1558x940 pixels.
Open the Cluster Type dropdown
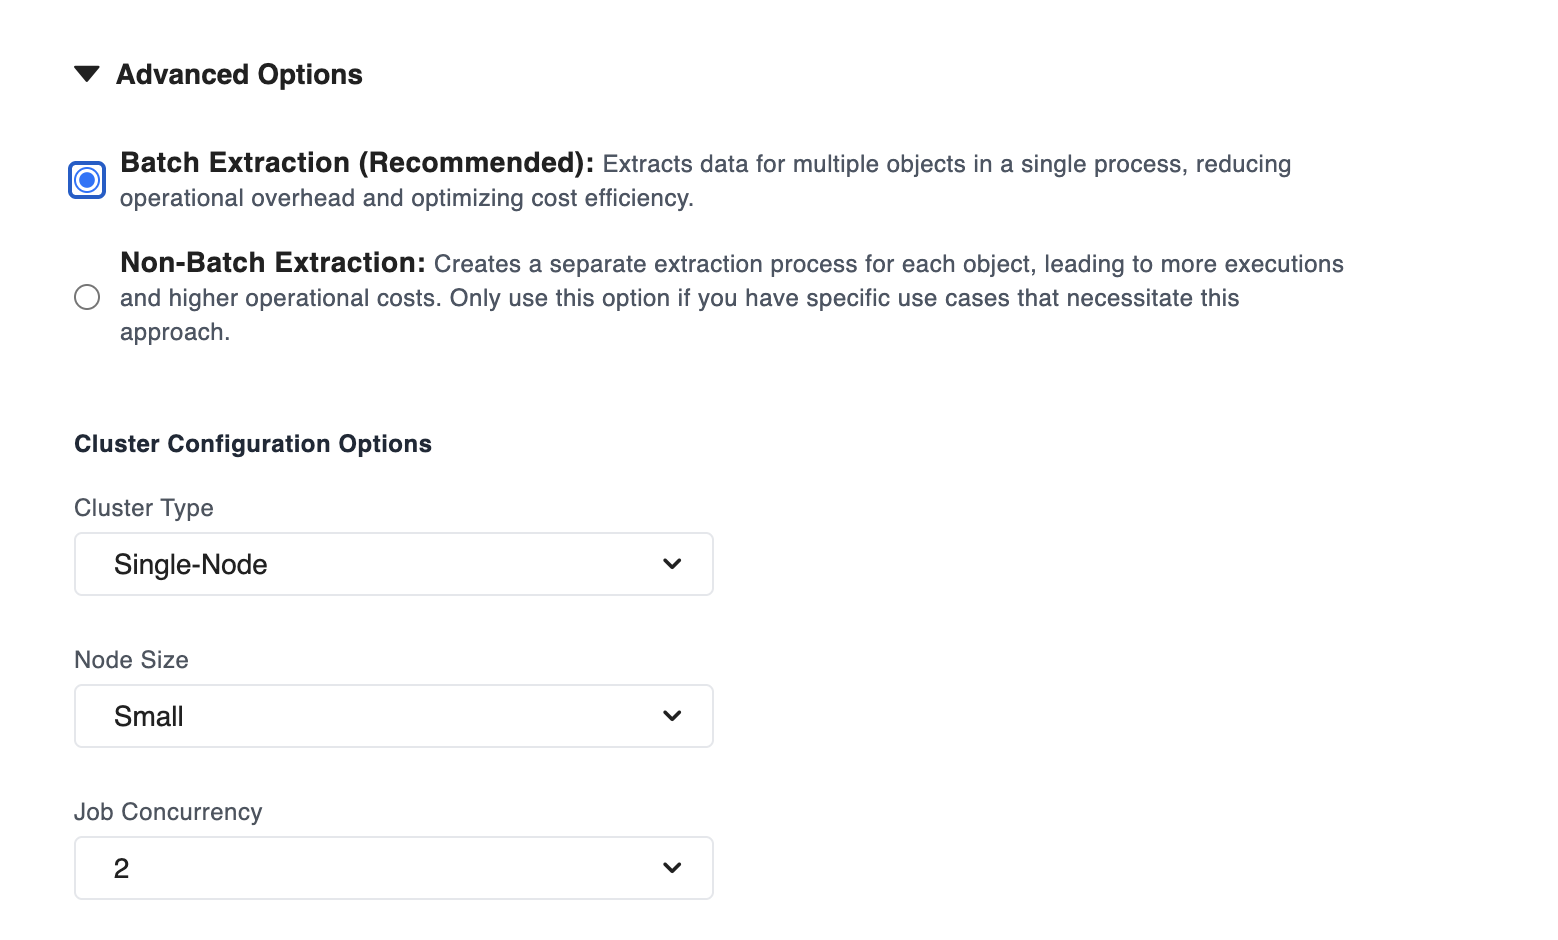click(x=393, y=564)
